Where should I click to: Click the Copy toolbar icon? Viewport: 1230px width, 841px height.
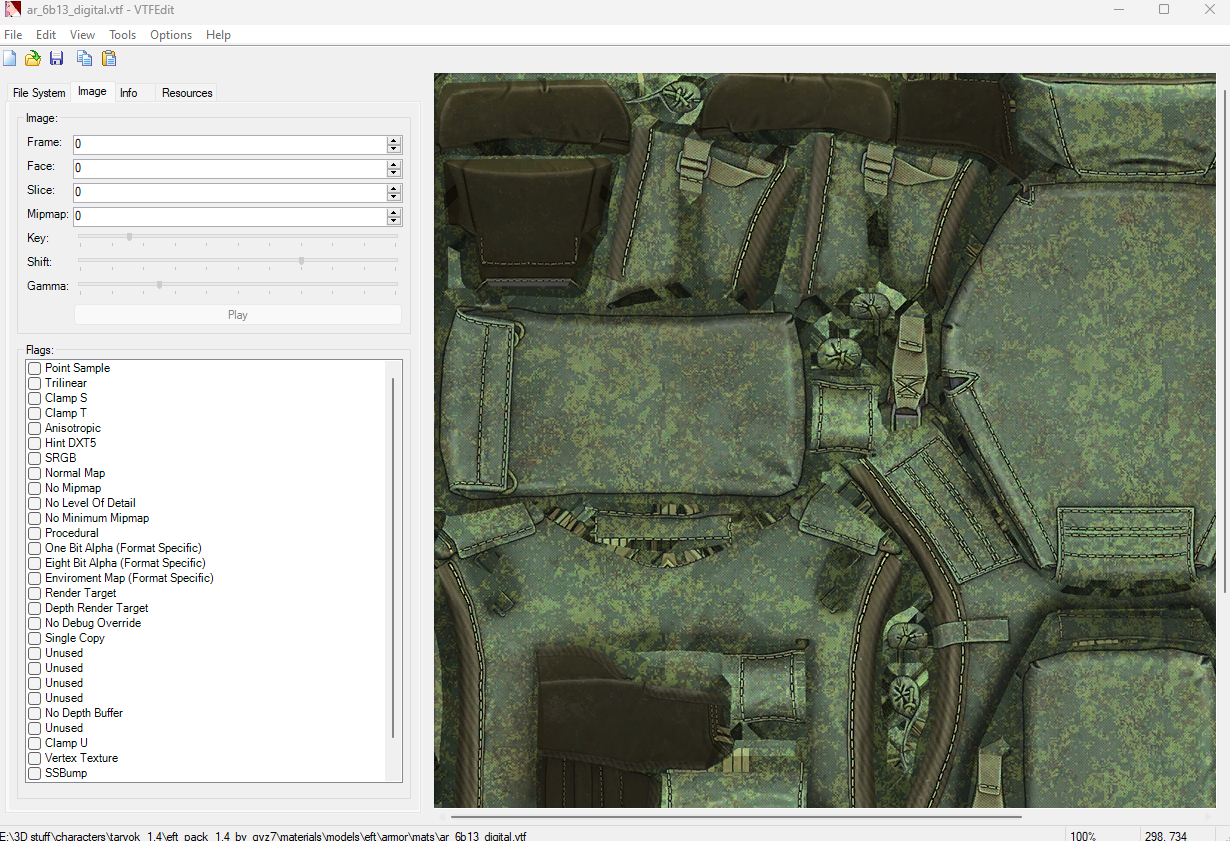(85, 59)
